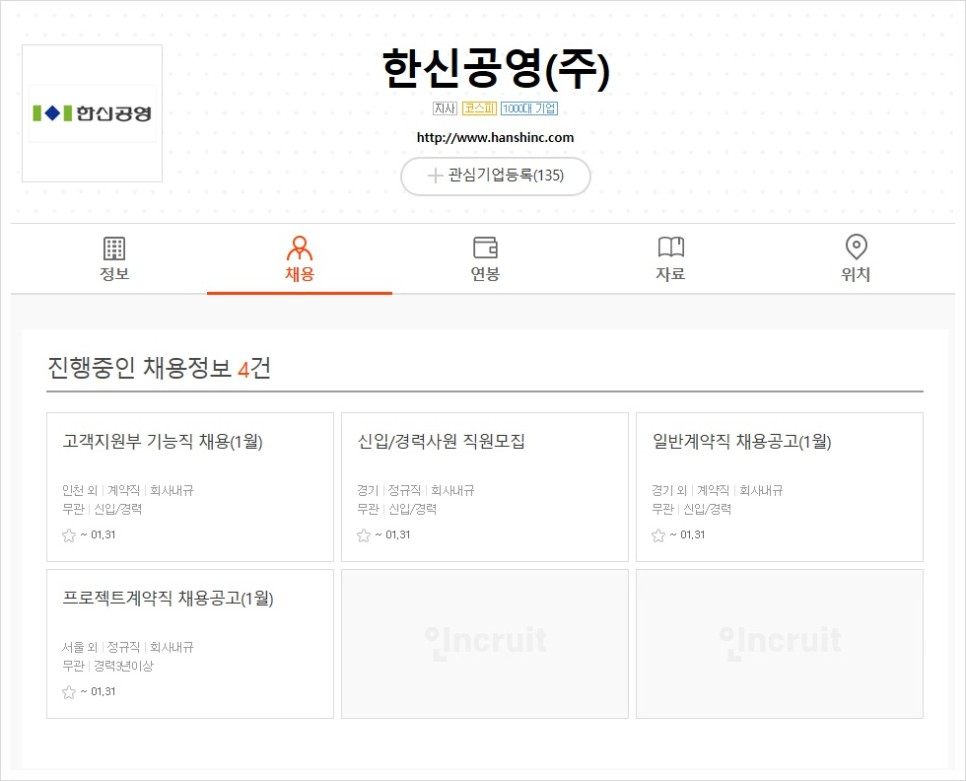
Task: Click the 지사 badge
Action: pyautogui.click(x=445, y=108)
